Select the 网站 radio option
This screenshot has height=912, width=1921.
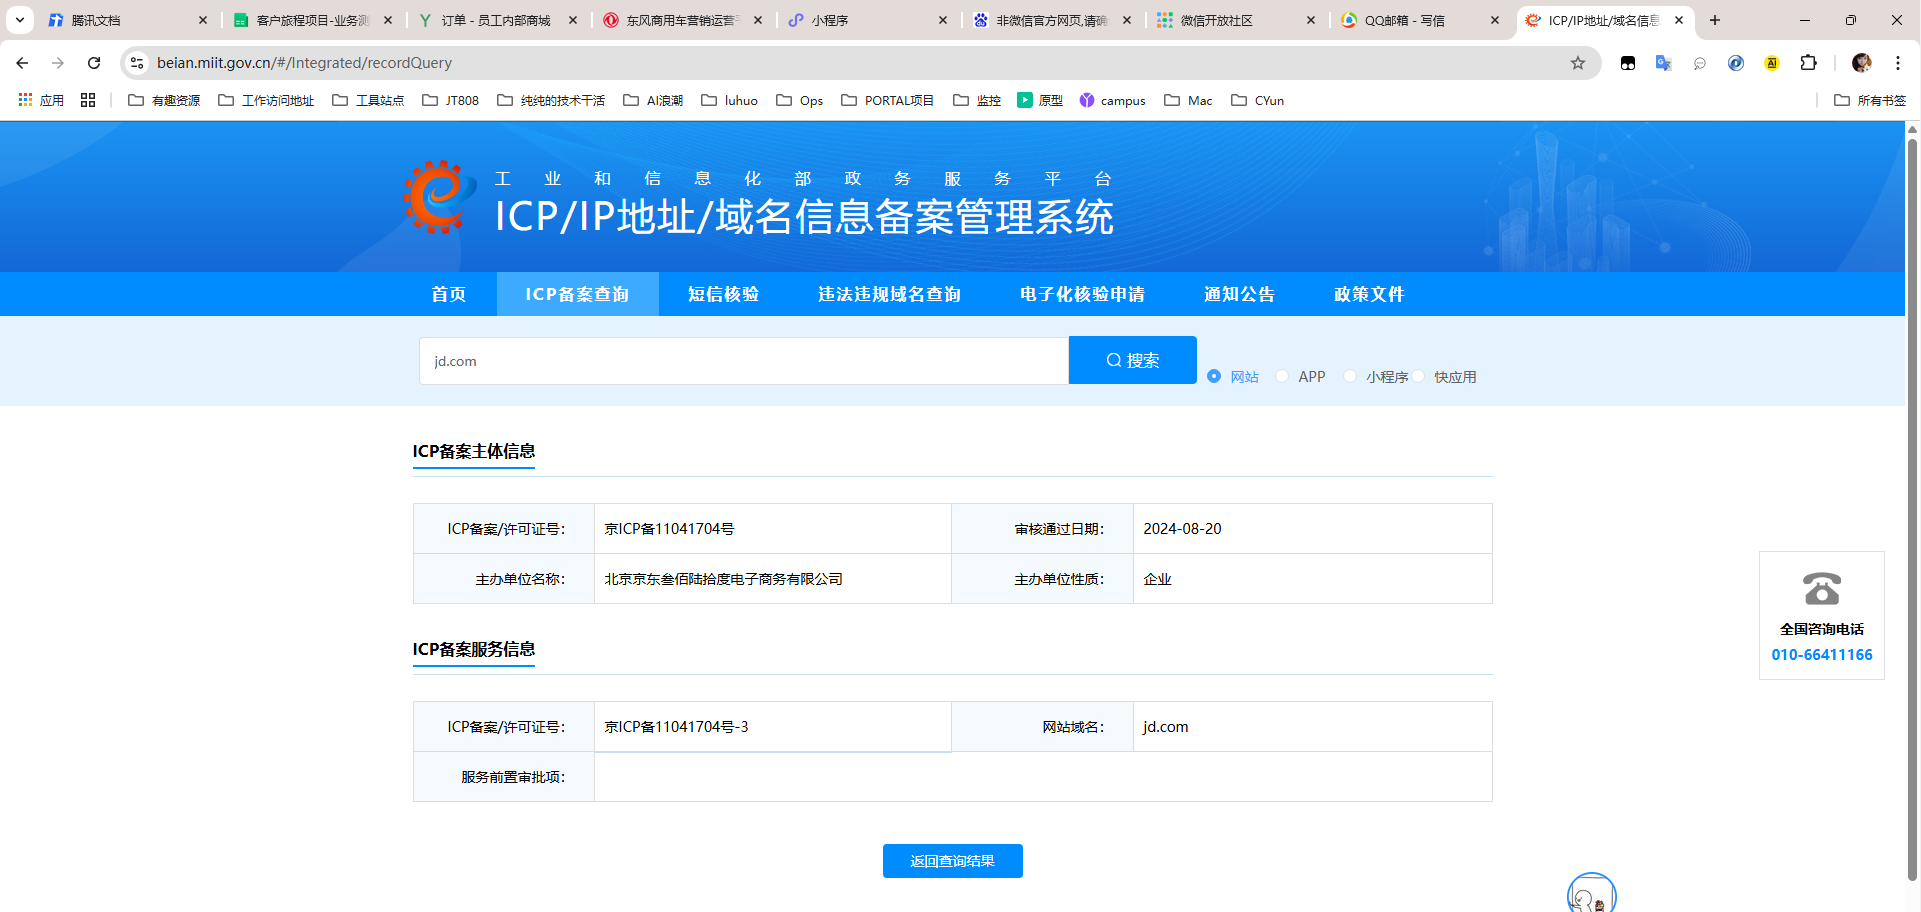pos(1214,376)
